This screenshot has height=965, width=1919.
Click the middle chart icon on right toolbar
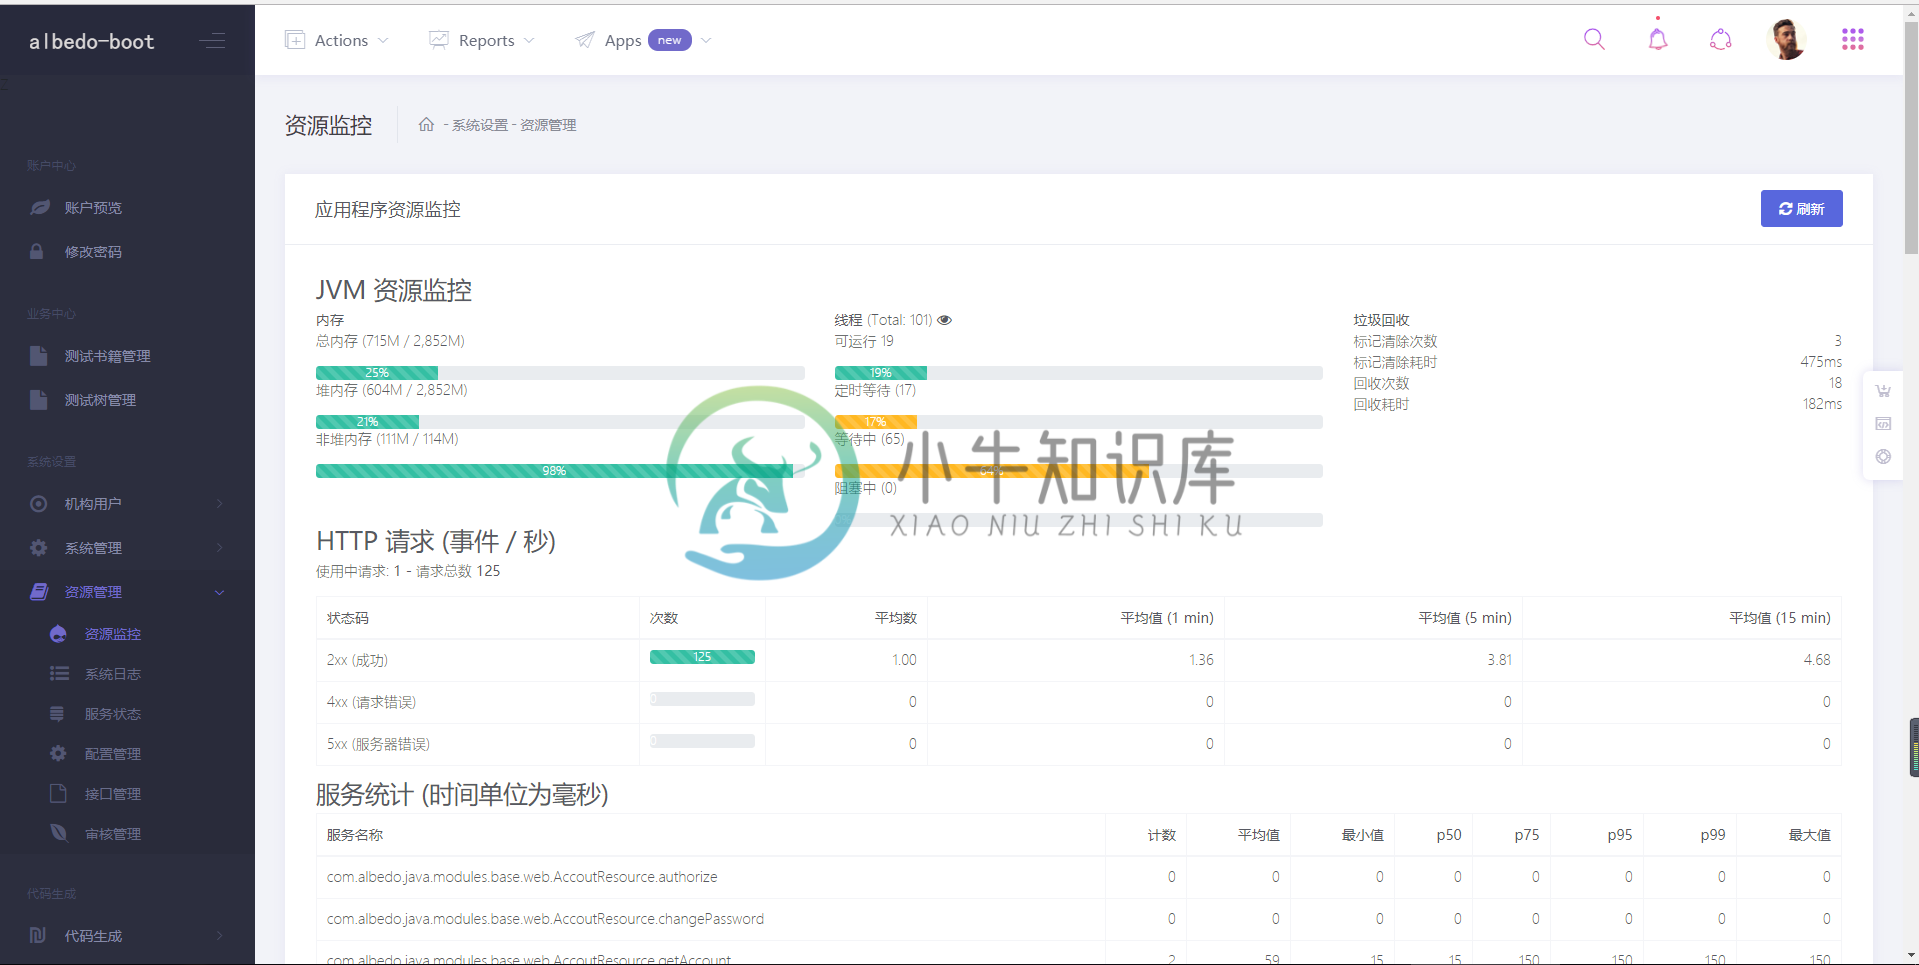click(x=1883, y=424)
